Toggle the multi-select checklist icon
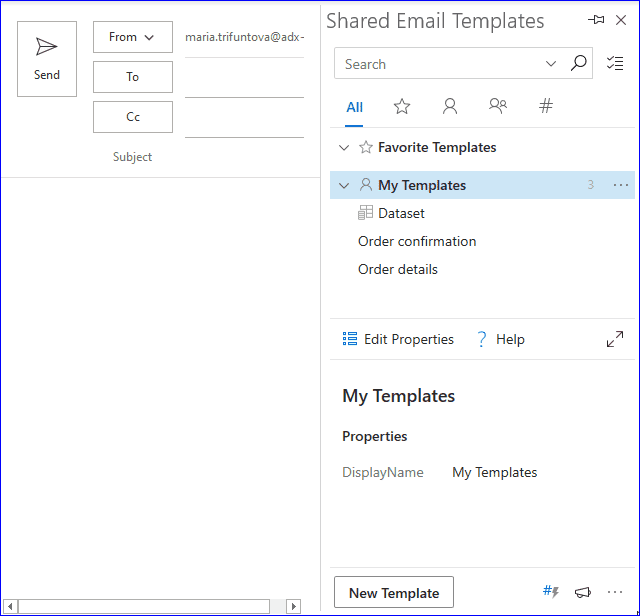The height and width of the screenshot is (616, 640). coord(615,63)
